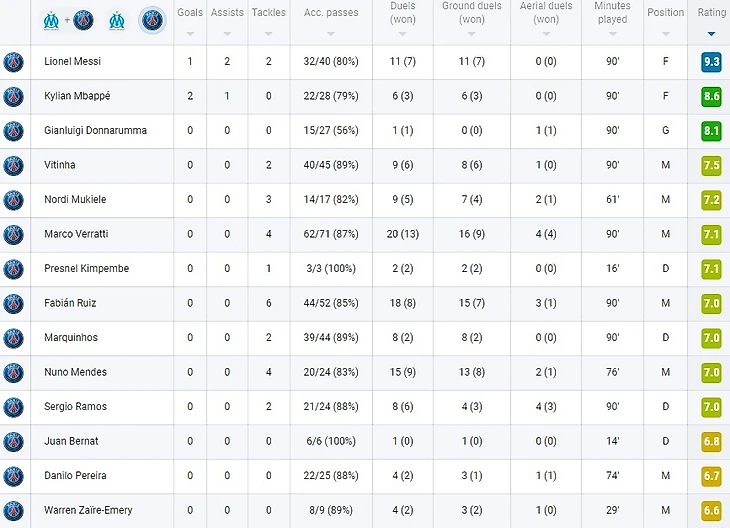Click Juan Bernat's 6.8 rating badge

tap(711, 441)
